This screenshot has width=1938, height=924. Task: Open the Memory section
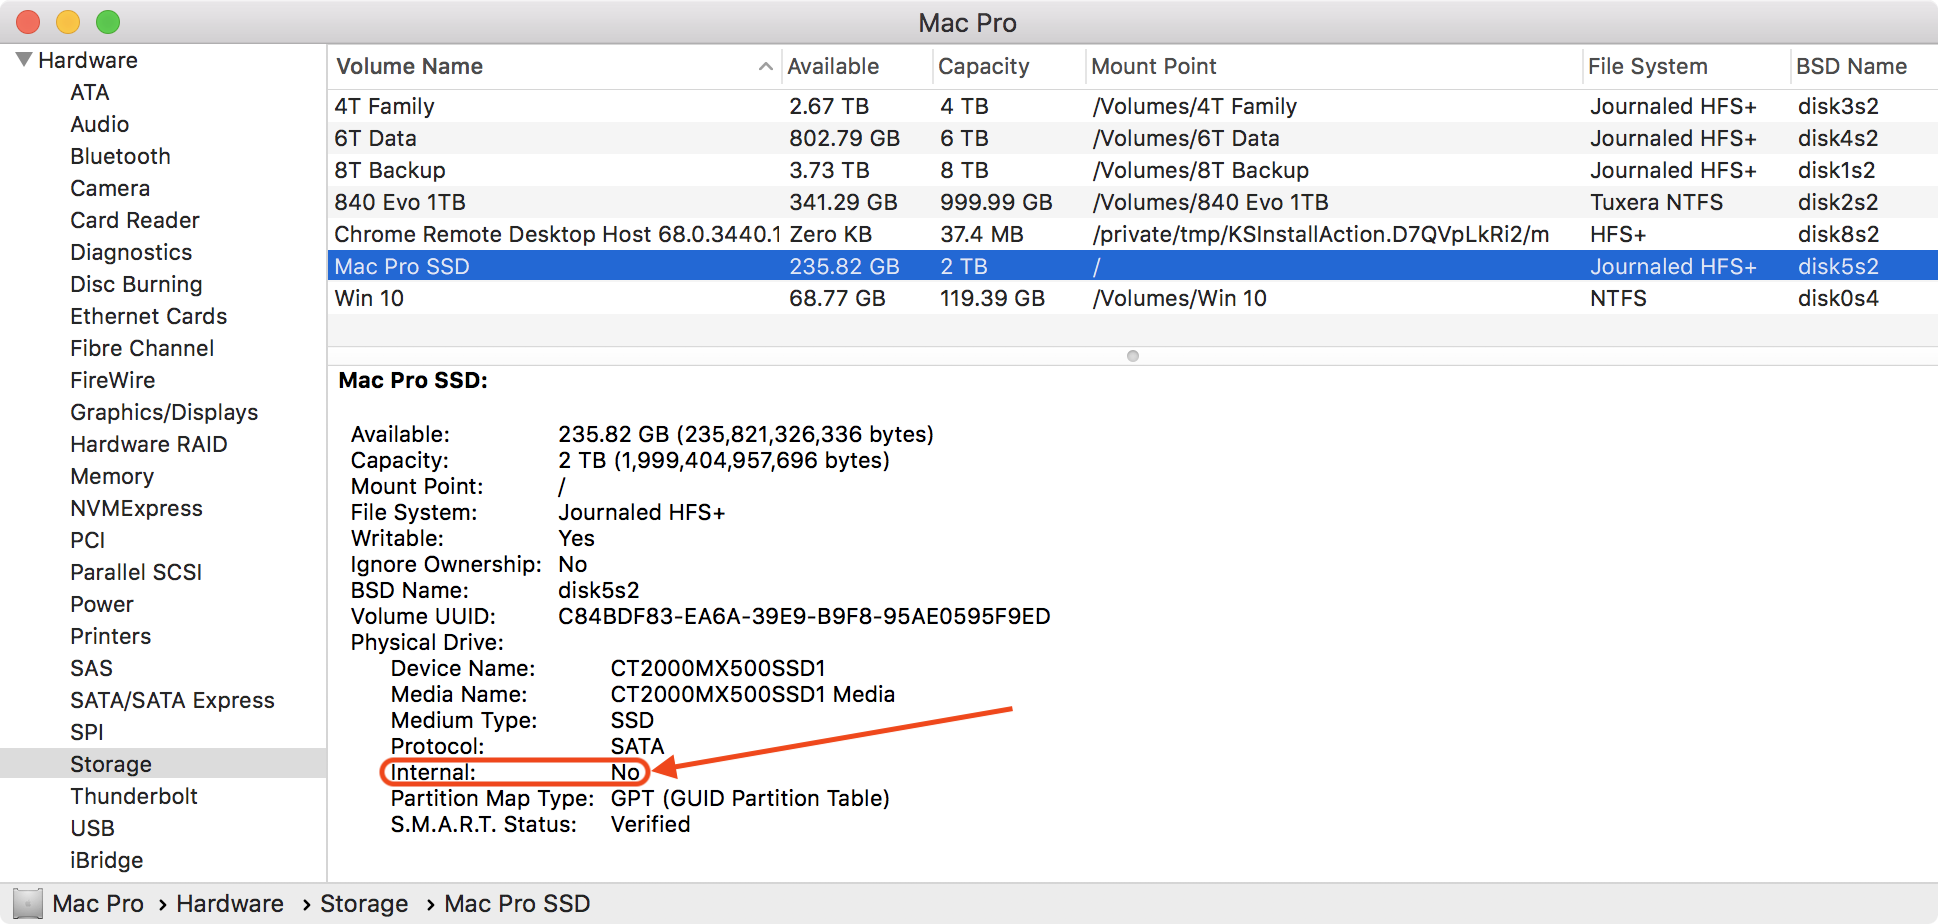(112, 476)
